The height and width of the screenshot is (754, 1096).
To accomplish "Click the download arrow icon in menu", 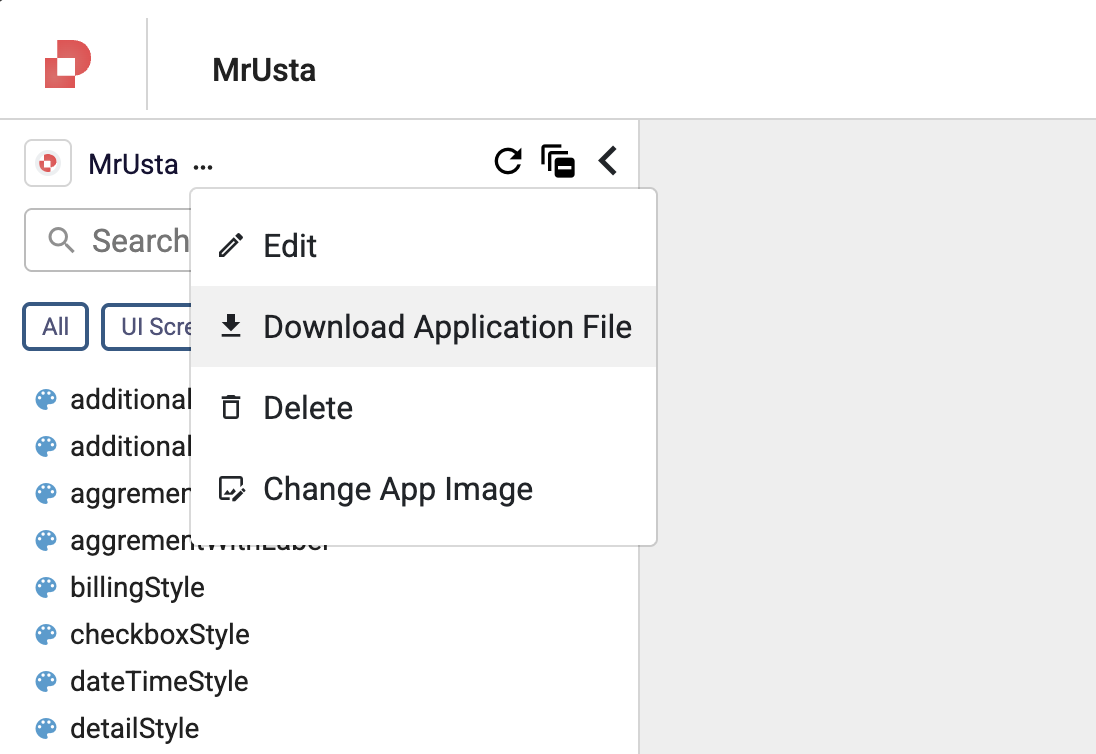I will click(x=231, y=326).
